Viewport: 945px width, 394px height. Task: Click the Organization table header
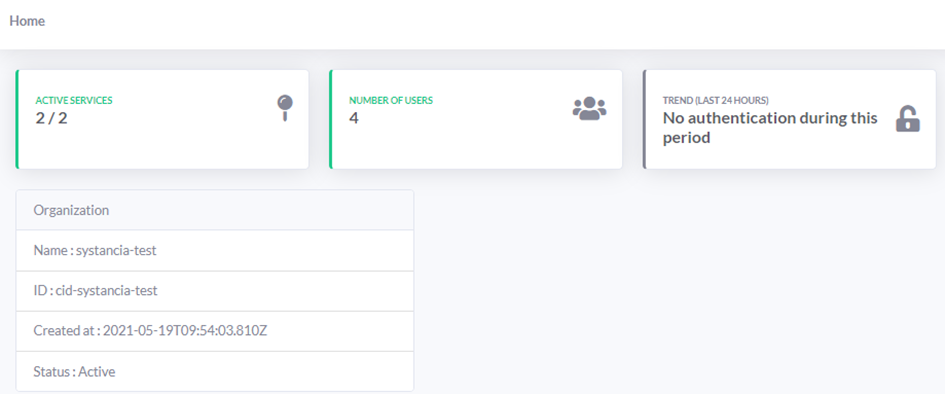(215, 210)
